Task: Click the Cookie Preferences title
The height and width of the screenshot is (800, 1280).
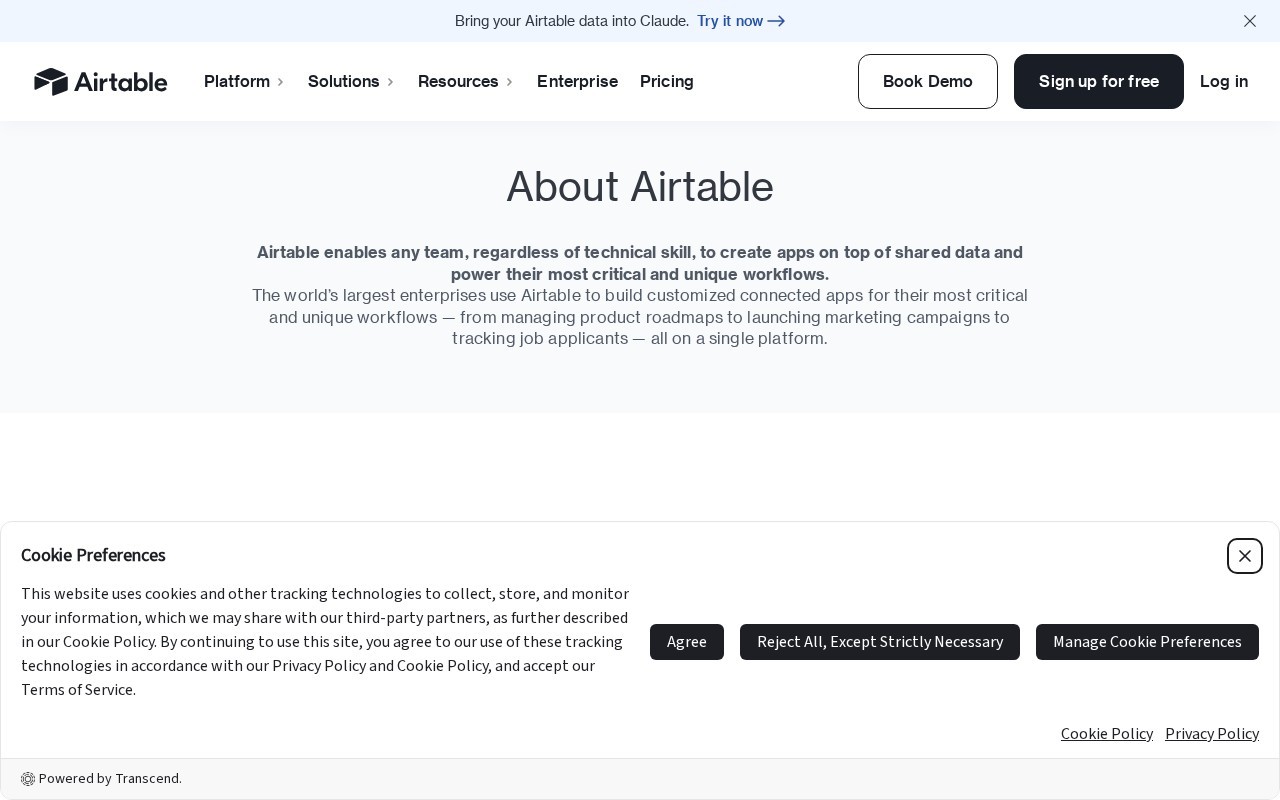Action: point(93,555)
